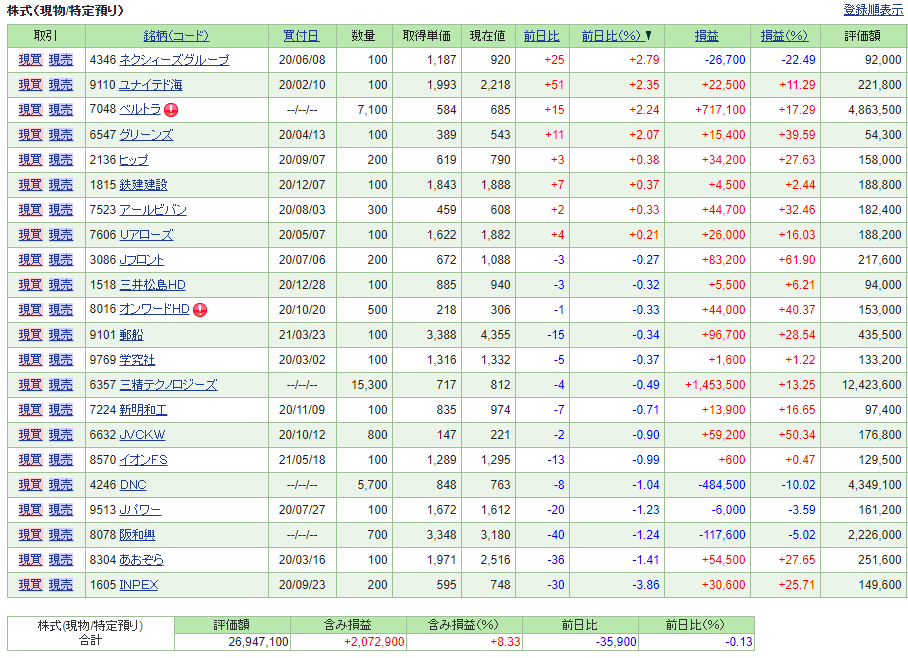
Task: Select the +61.90 profit percent cell
Action: 785,259
